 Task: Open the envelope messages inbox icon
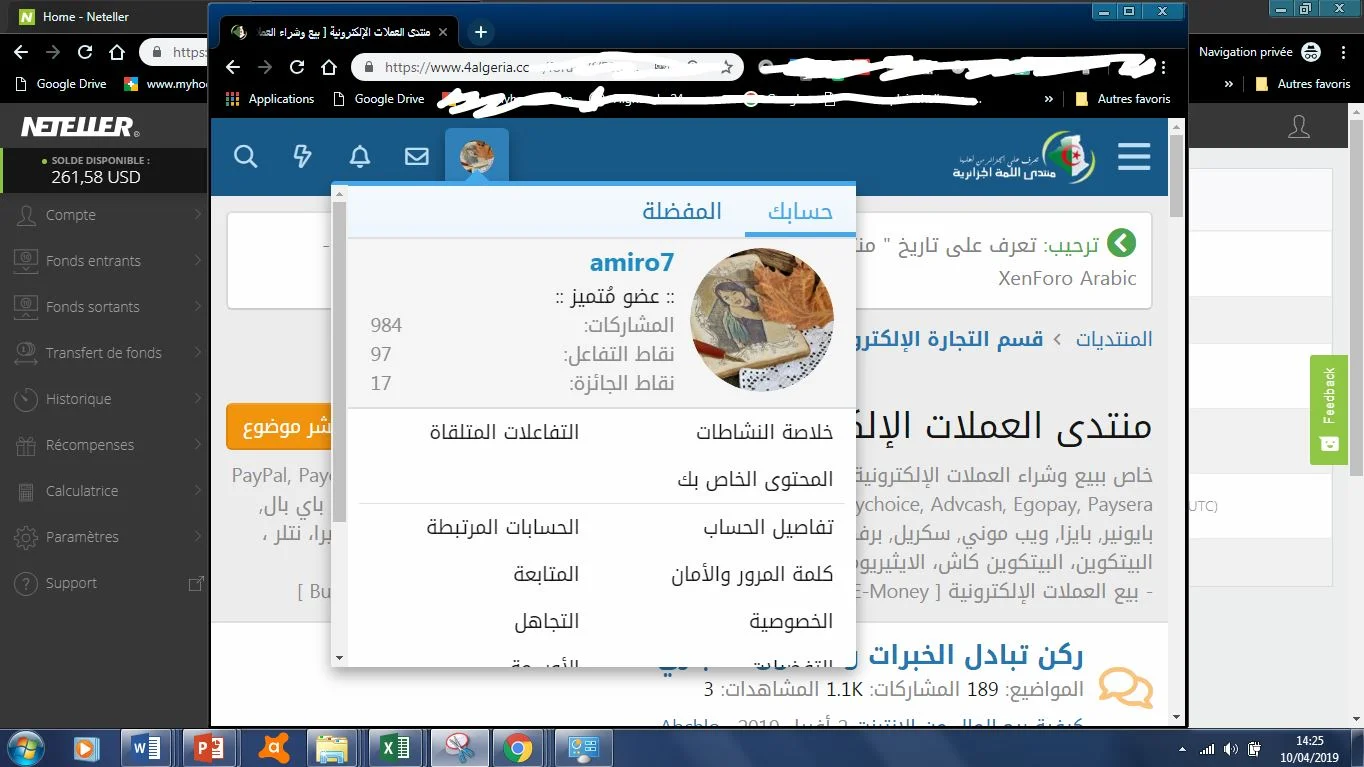[416, 157]
